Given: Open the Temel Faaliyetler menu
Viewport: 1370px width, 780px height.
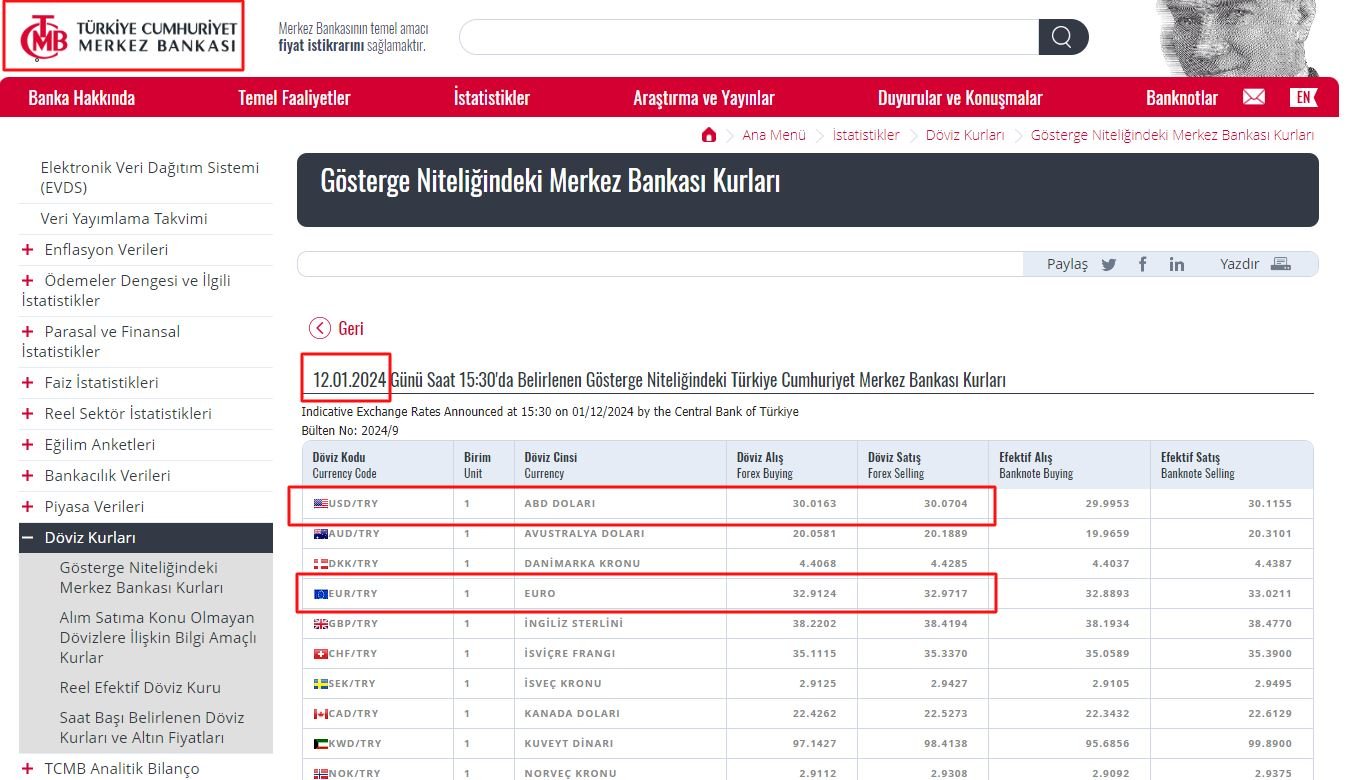Looking at the screenshot, I should pos(294,98).
